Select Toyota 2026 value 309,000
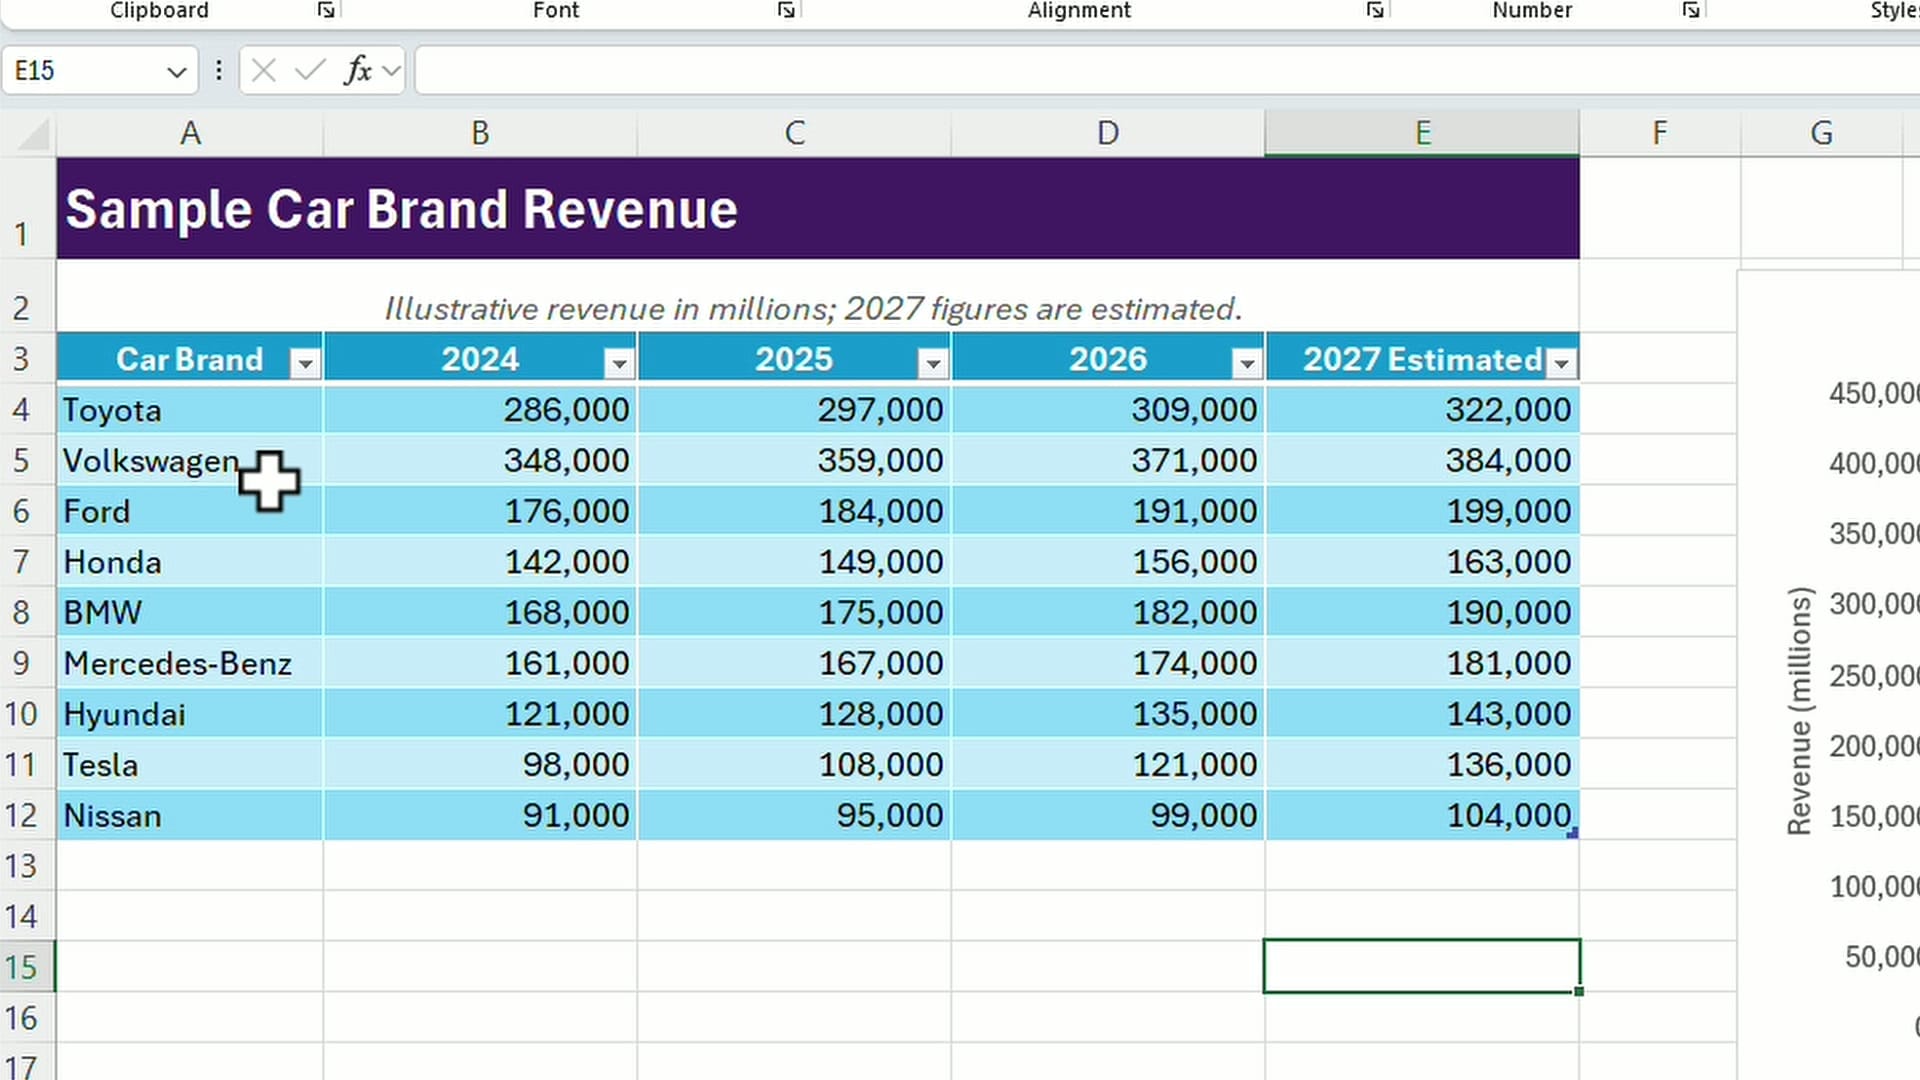 [1108, 410]
